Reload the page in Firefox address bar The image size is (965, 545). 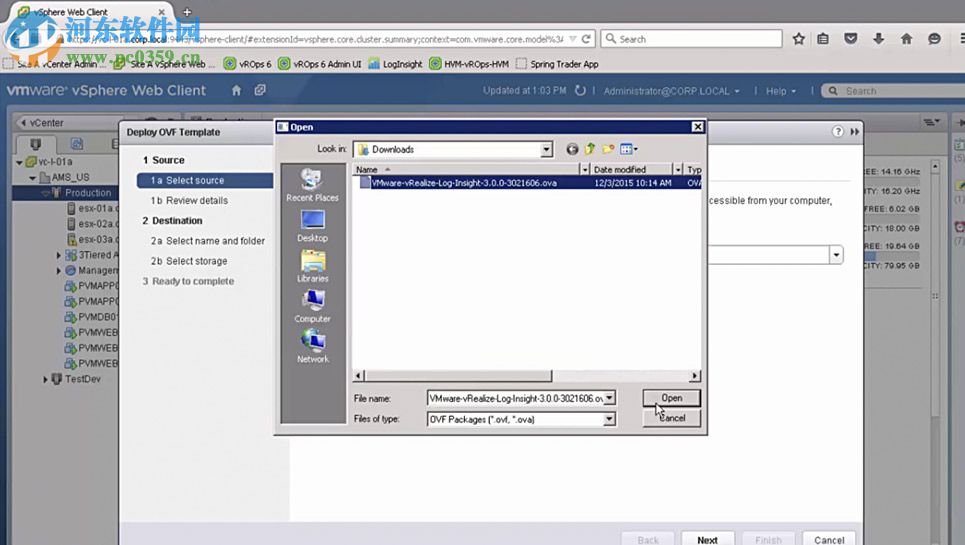tap(587, 39)
